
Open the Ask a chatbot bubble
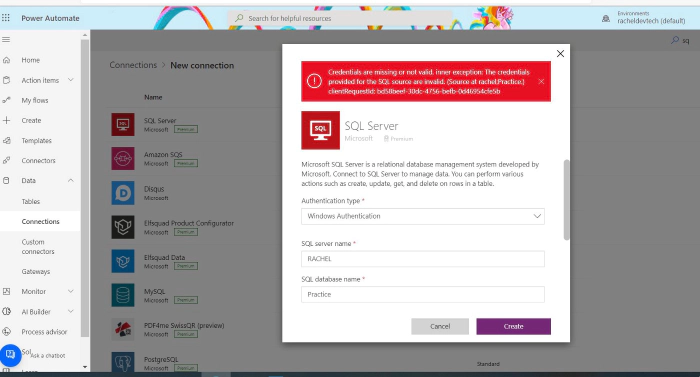pos(10,355)
